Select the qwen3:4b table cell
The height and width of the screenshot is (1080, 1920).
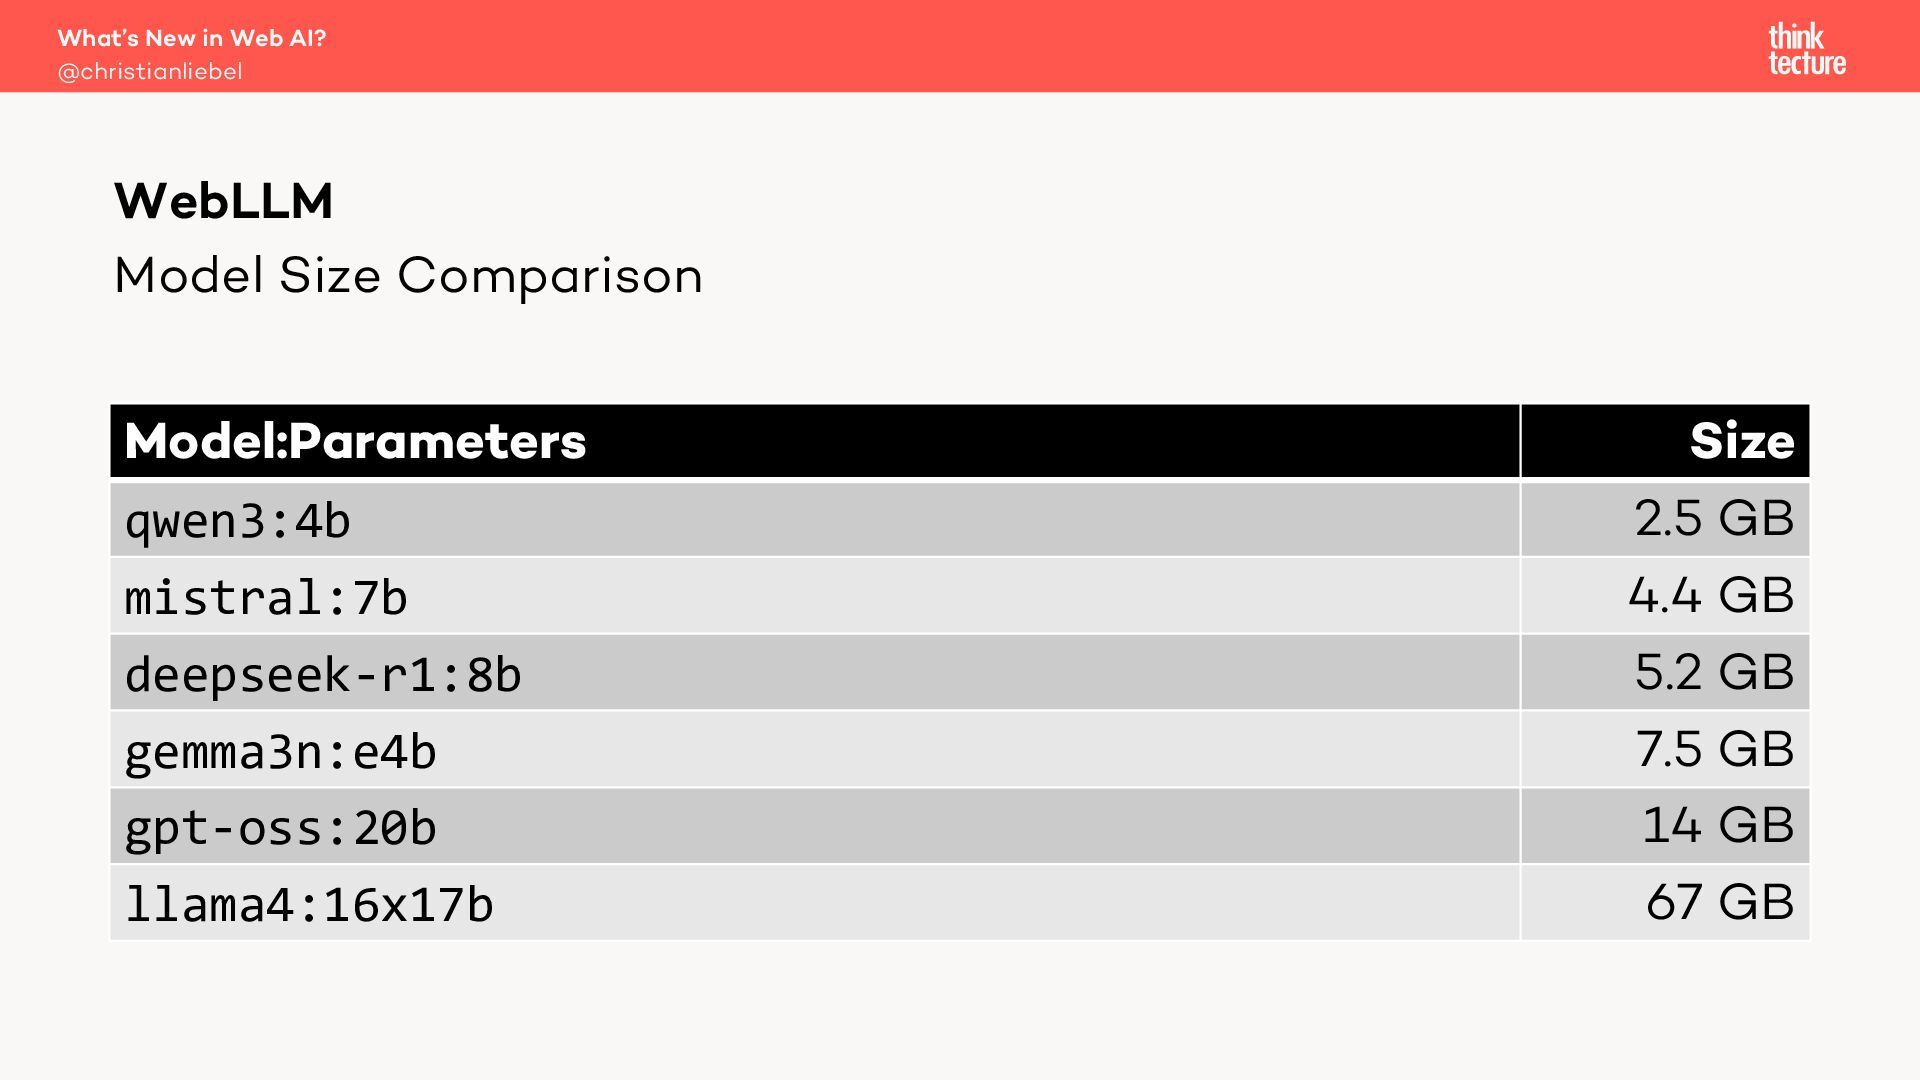(238, 520)
